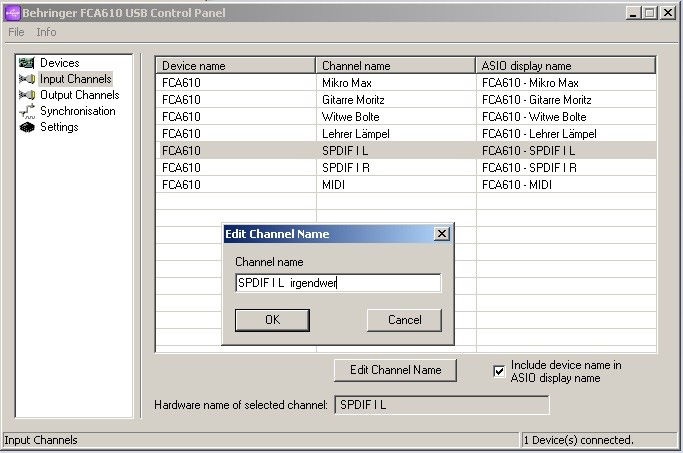Click ASIO name FCA610 - SPDIF I L

(x=528, y=151)
